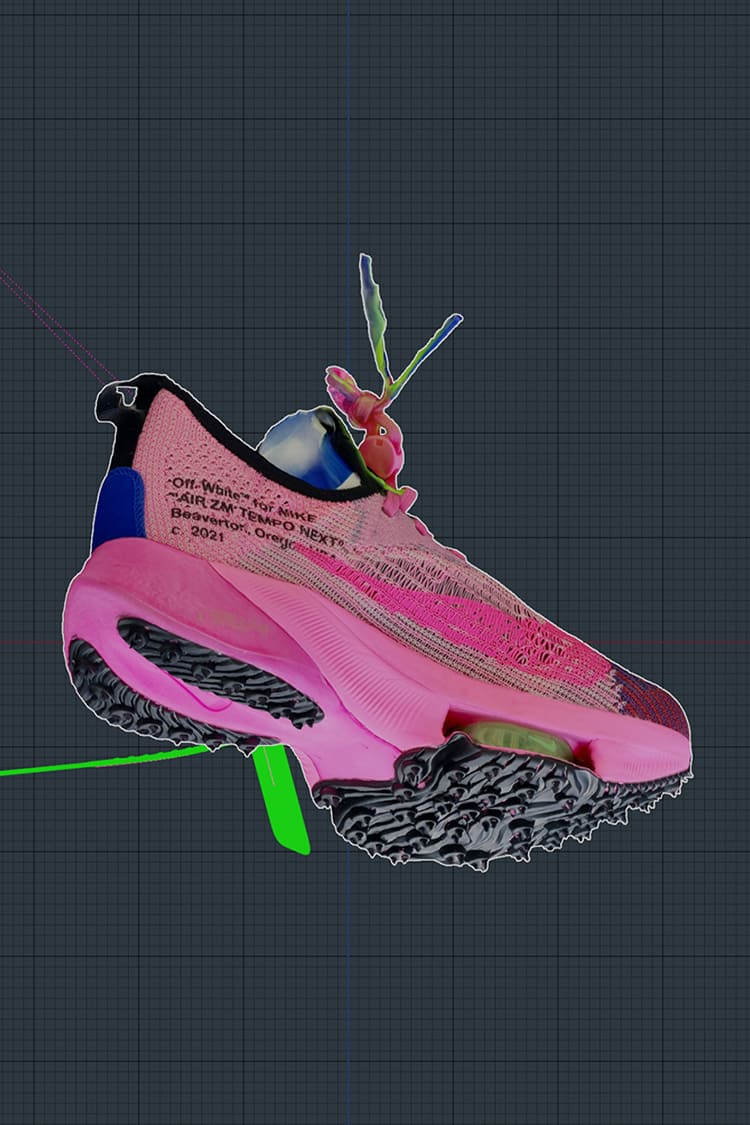
Task: Click the black heel pull tab
Action: [x=115, y=403]
